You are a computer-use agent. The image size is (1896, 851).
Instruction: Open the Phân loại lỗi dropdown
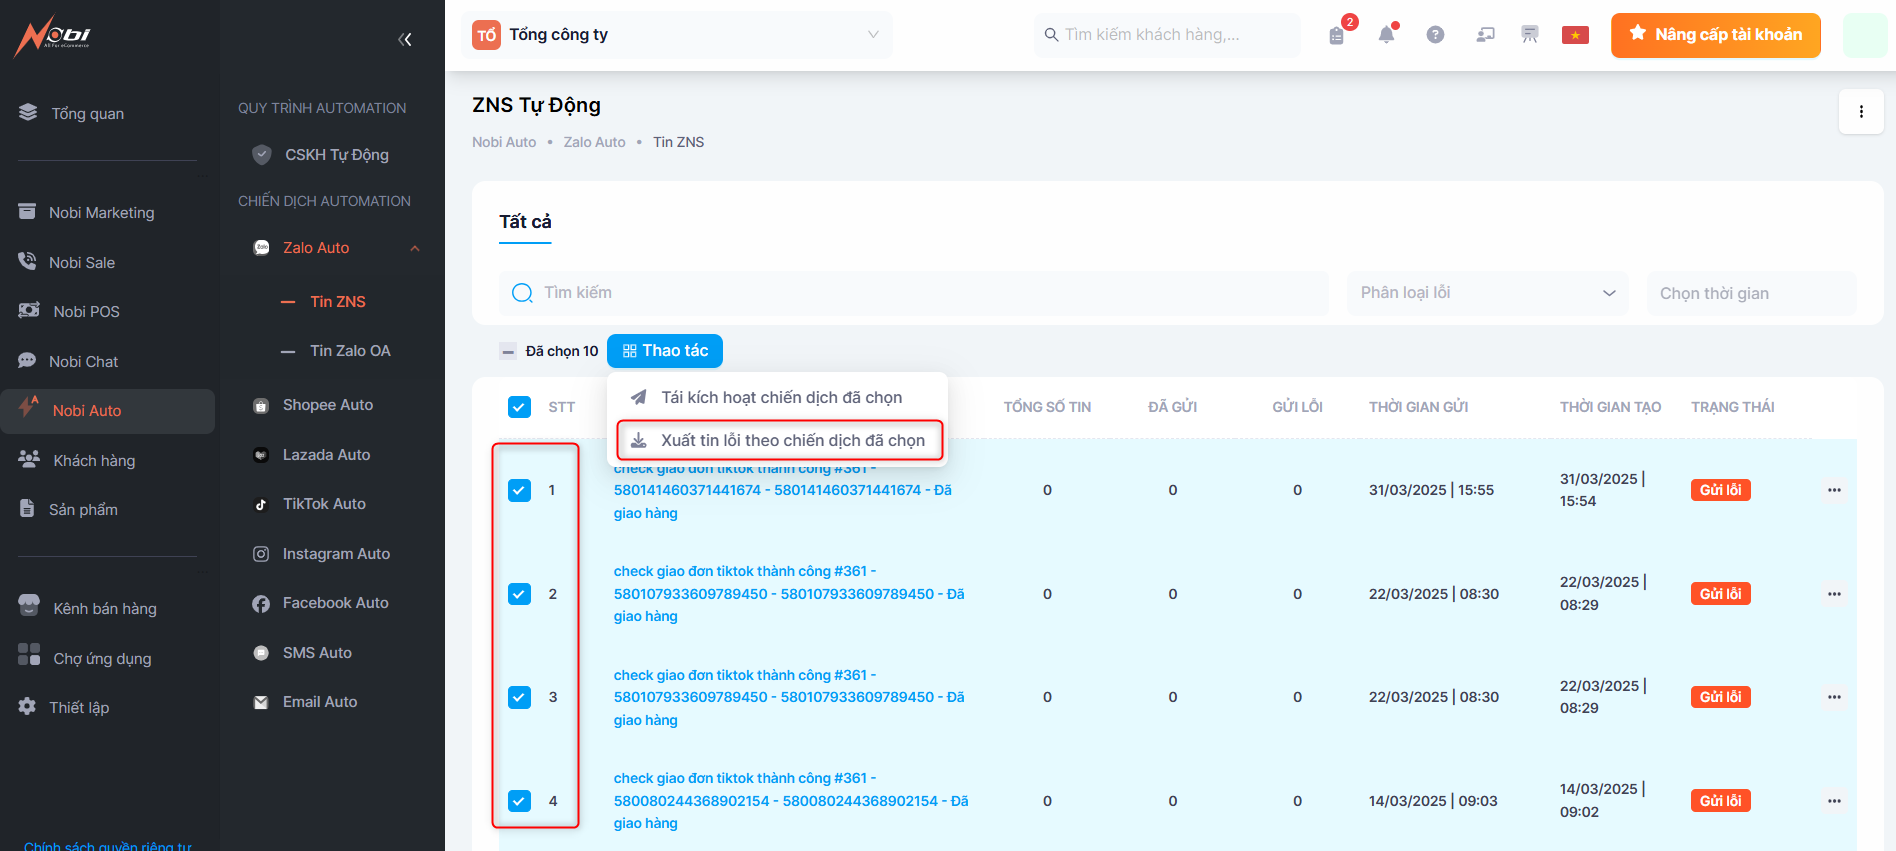pyautogui.click(x=1487, y=293)
